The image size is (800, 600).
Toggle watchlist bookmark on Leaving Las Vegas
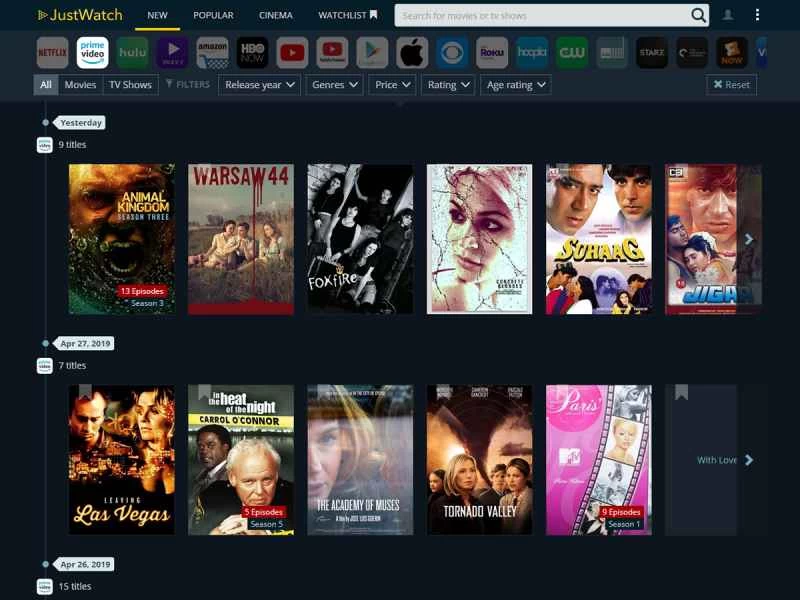point(85,392)
